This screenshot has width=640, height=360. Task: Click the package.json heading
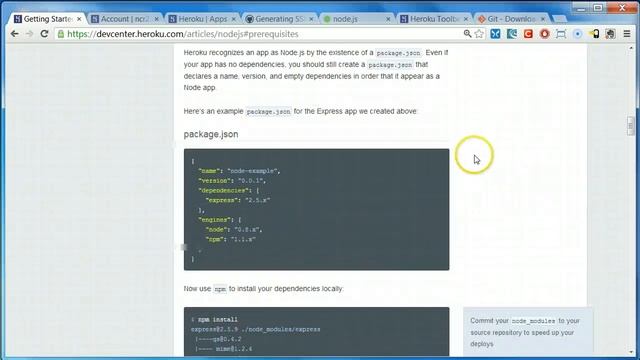coord(211,134)
